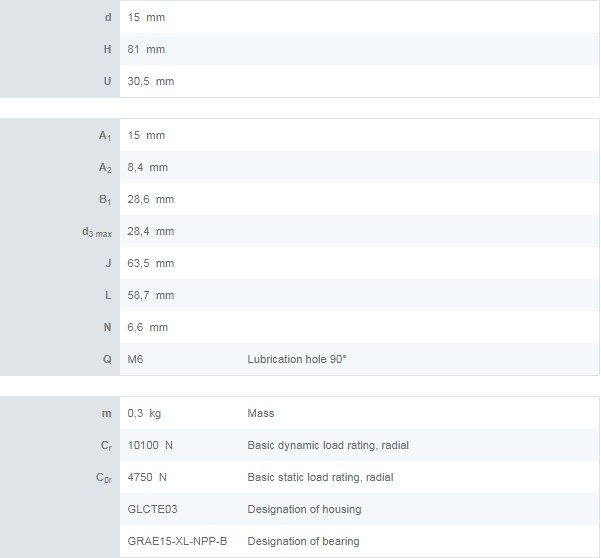Click the Lubrication hole 90° description
601x558 pixels.
296,359
